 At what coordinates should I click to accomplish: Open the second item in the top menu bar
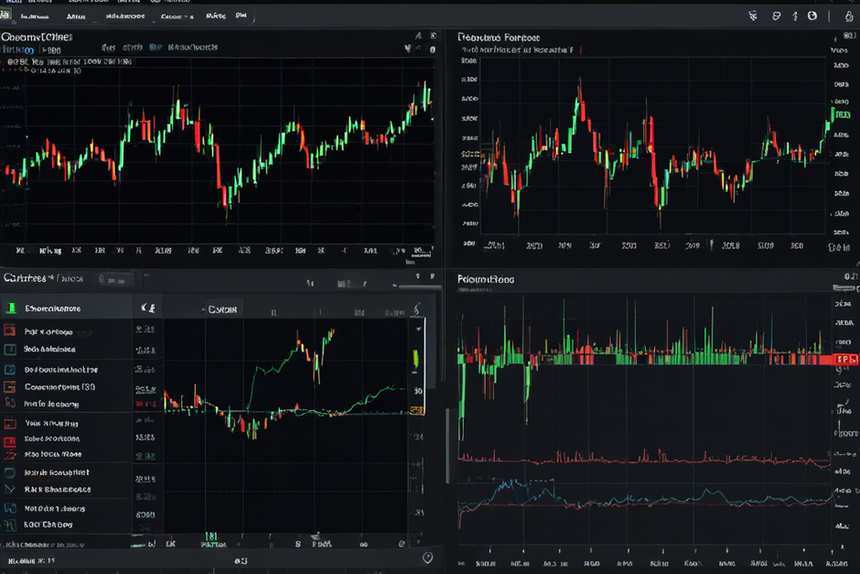(x=76, y=16)
